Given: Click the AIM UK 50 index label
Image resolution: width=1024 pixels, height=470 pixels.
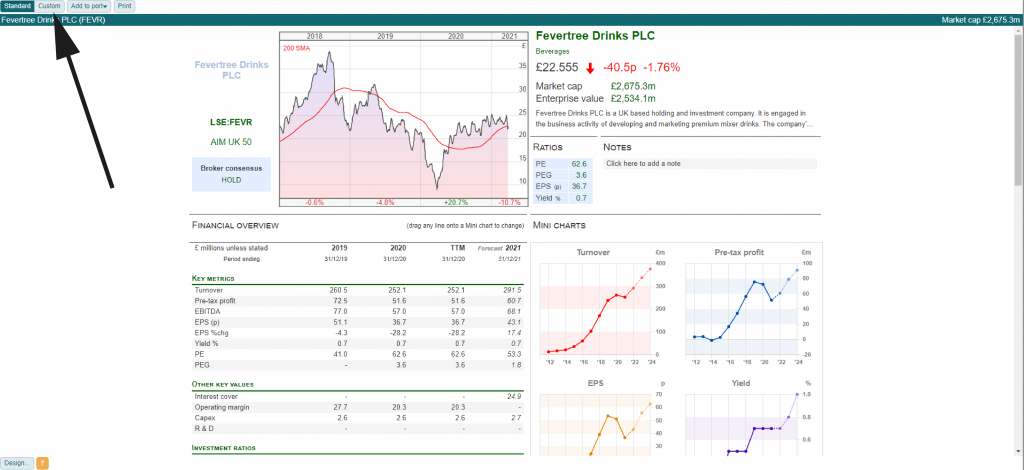Looking at the screenshot, I should pos(231,142).
